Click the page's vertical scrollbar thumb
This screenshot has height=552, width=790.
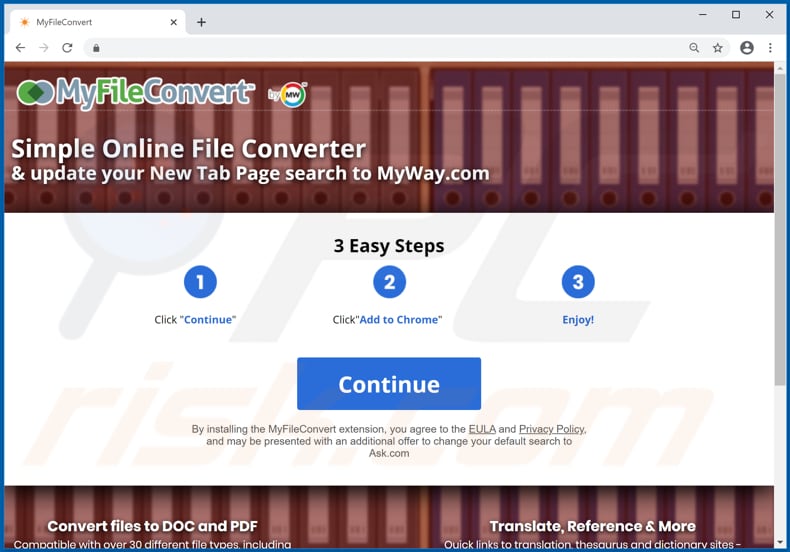pos(780,229)
